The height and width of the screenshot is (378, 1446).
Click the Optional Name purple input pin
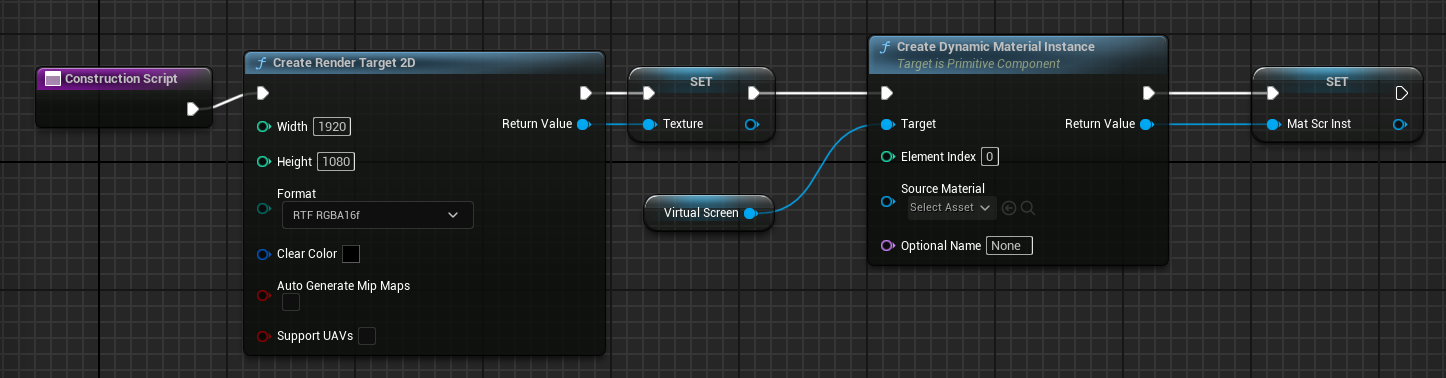(x=887, y=245)
